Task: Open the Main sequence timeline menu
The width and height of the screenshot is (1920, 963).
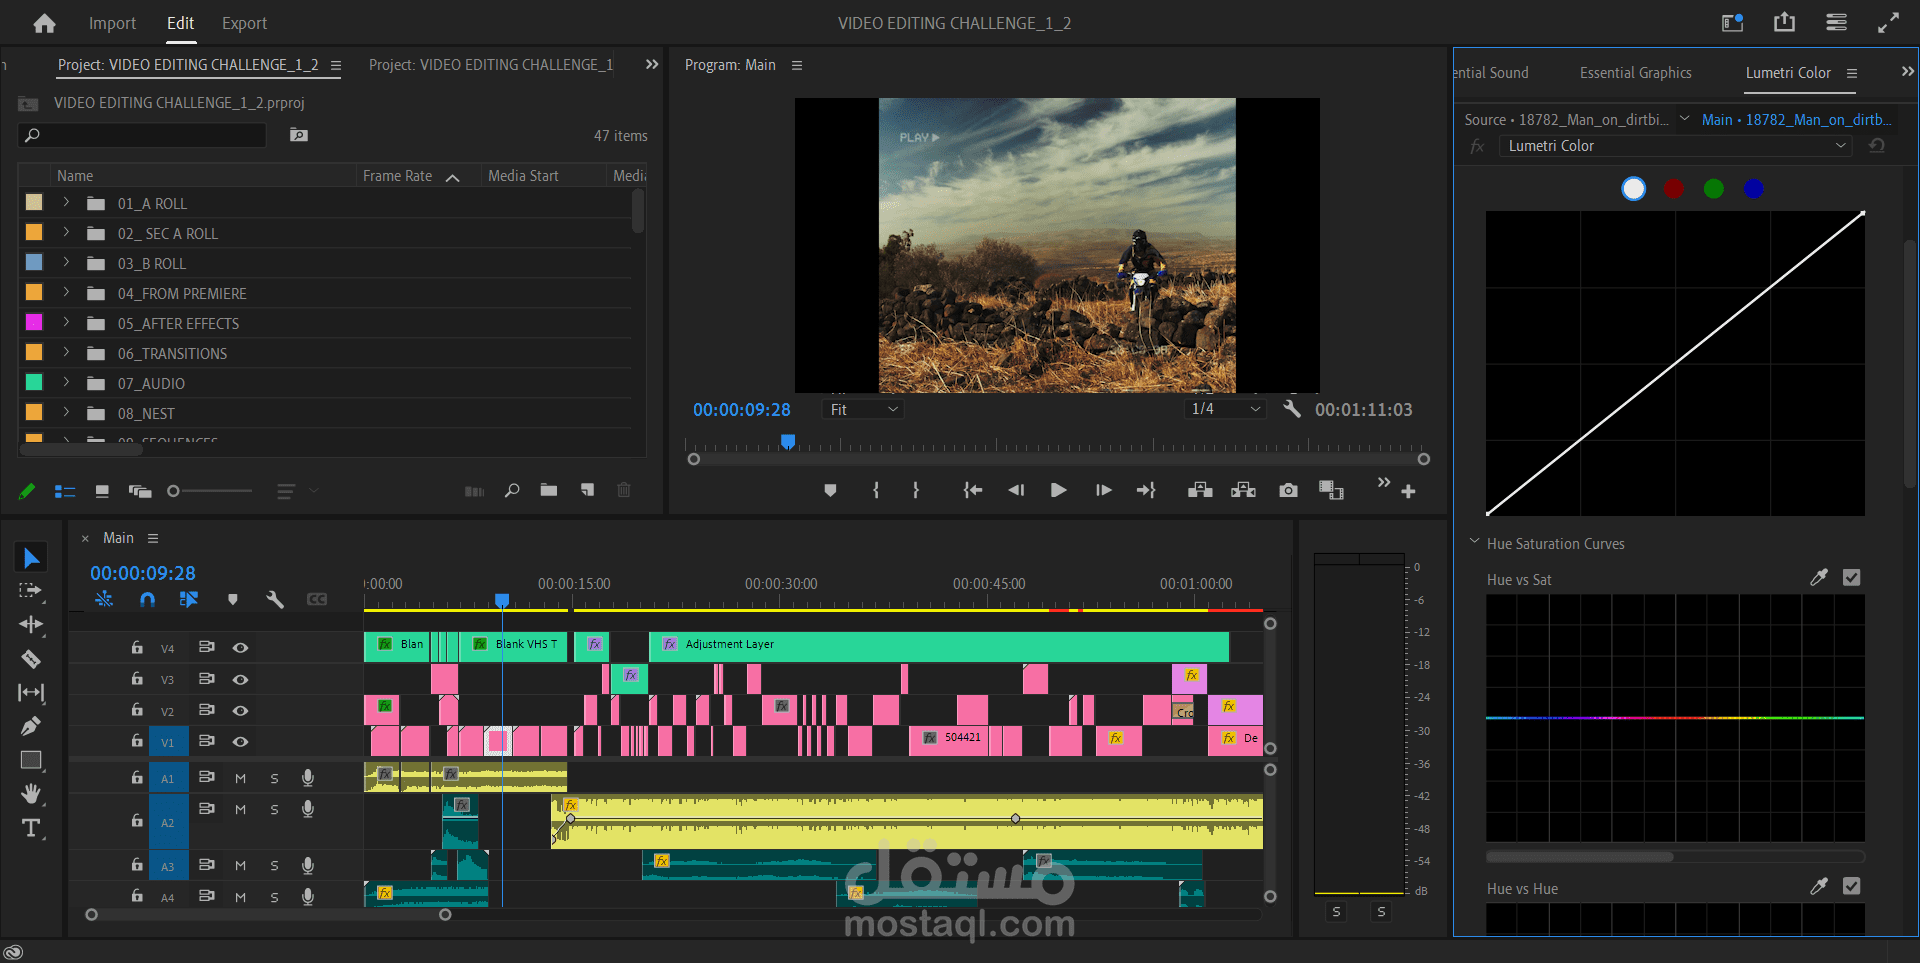Action: coord(153,538)
